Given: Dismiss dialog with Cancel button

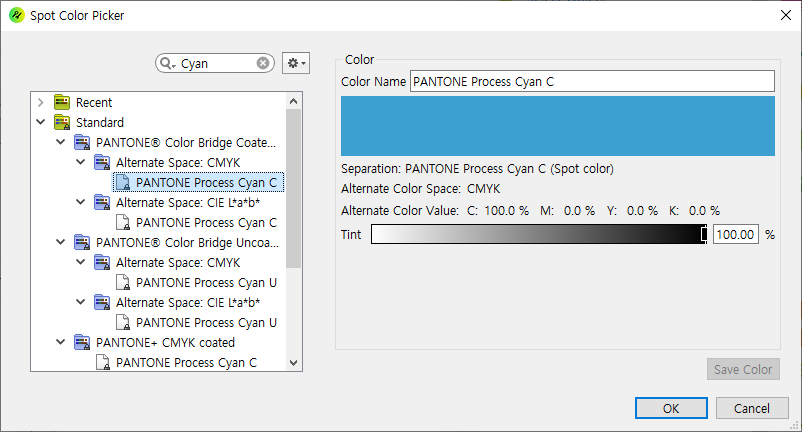Looking at the screenshot, I should click(x=752, y=408).
